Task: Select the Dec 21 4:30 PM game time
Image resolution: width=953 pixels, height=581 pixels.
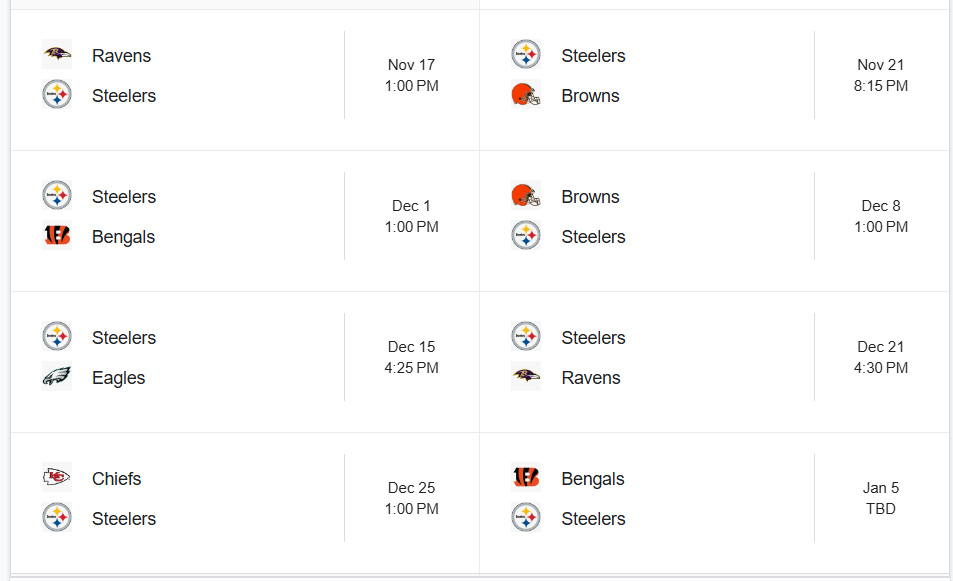Action: coord(881,357)
